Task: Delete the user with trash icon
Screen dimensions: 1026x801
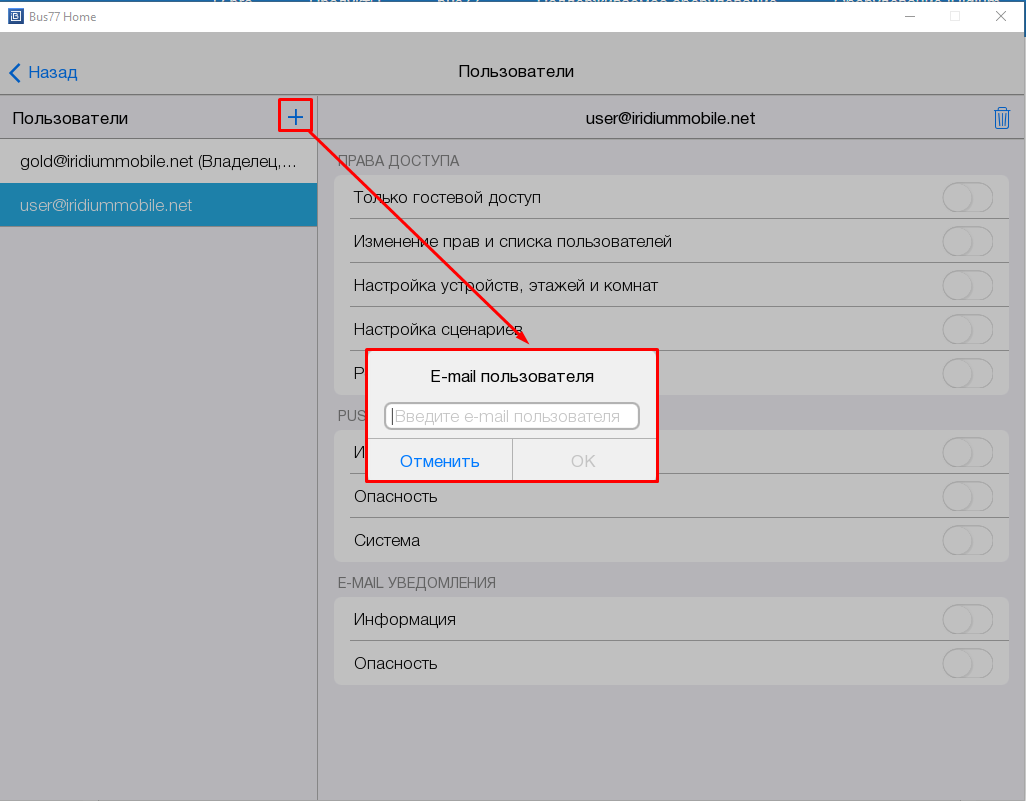Action: click(1001, 118)
